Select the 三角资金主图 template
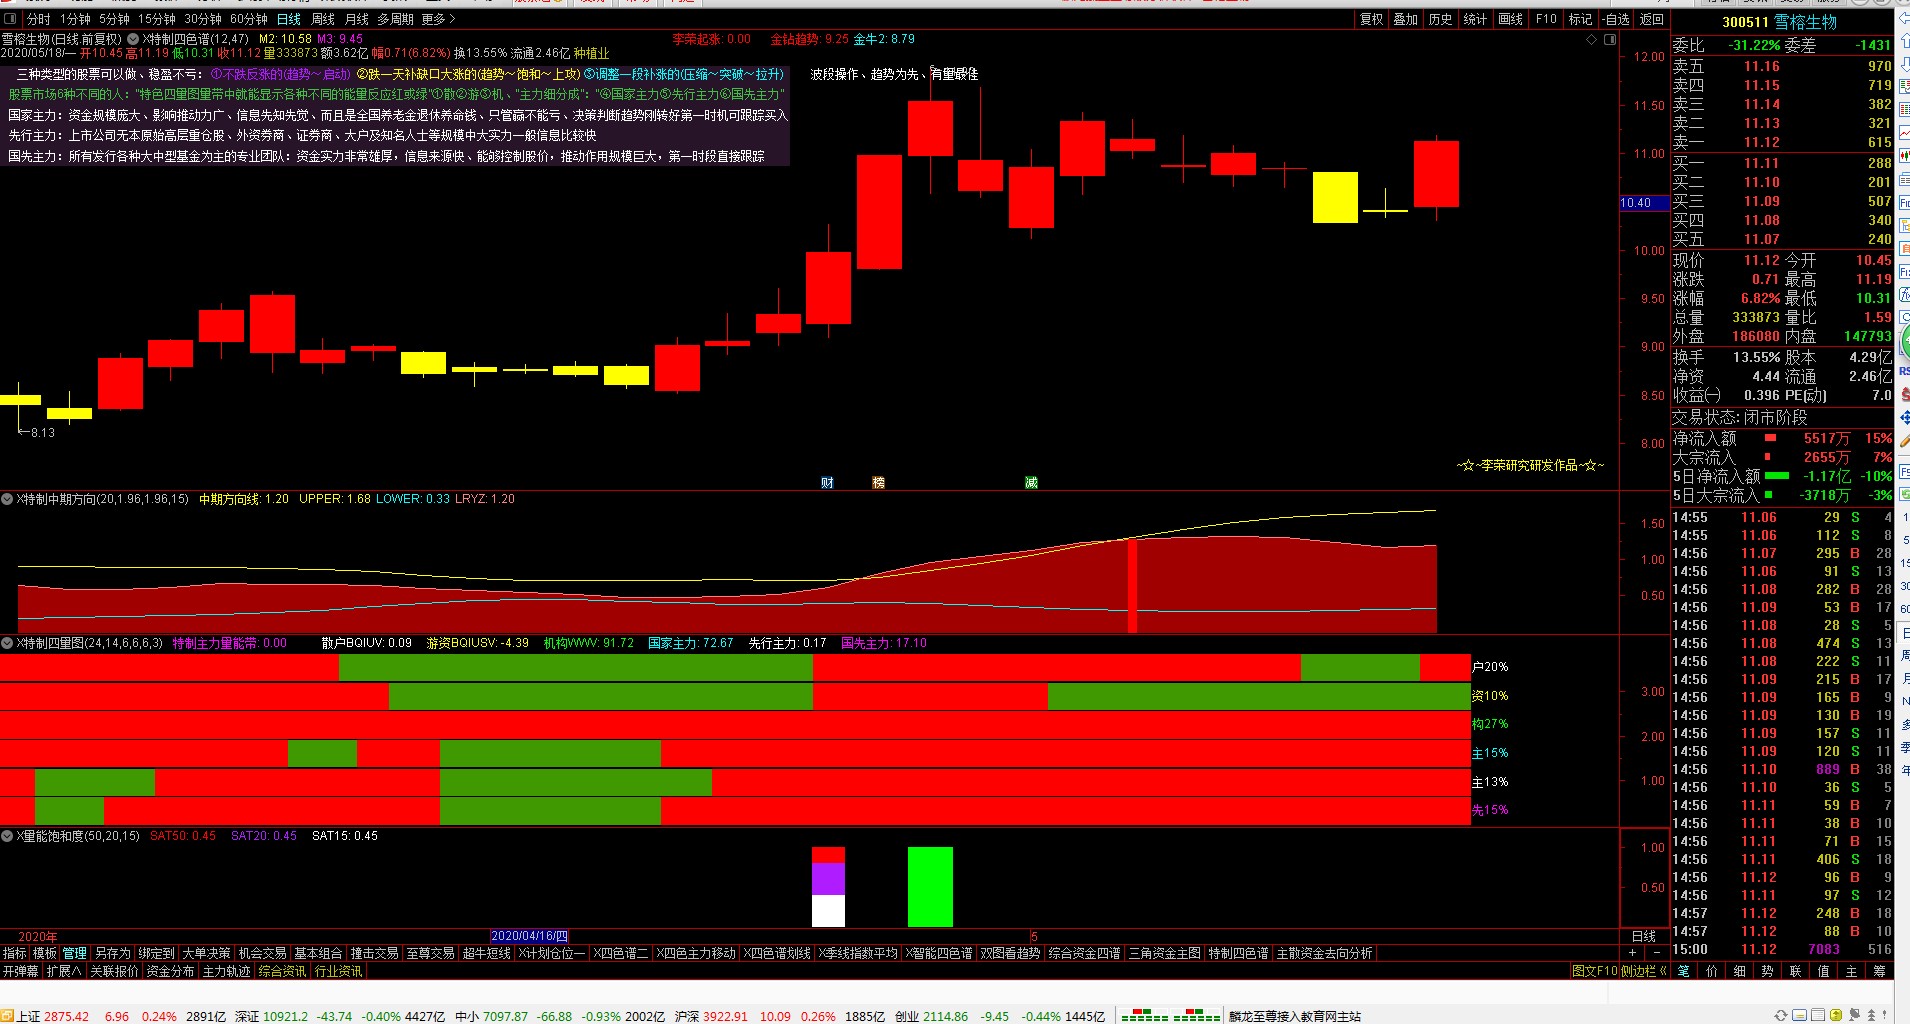 [1164, 953]
